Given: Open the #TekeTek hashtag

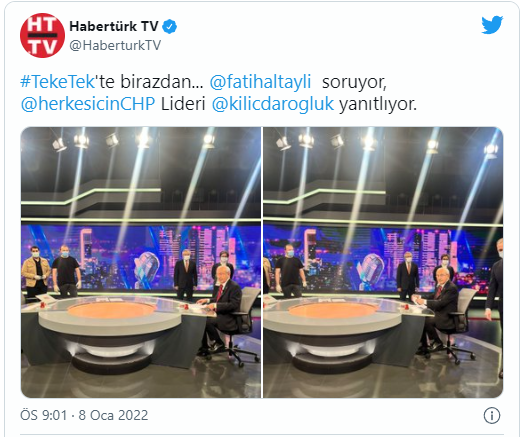Looking at the screenshot, I should [x=57, y=82].
